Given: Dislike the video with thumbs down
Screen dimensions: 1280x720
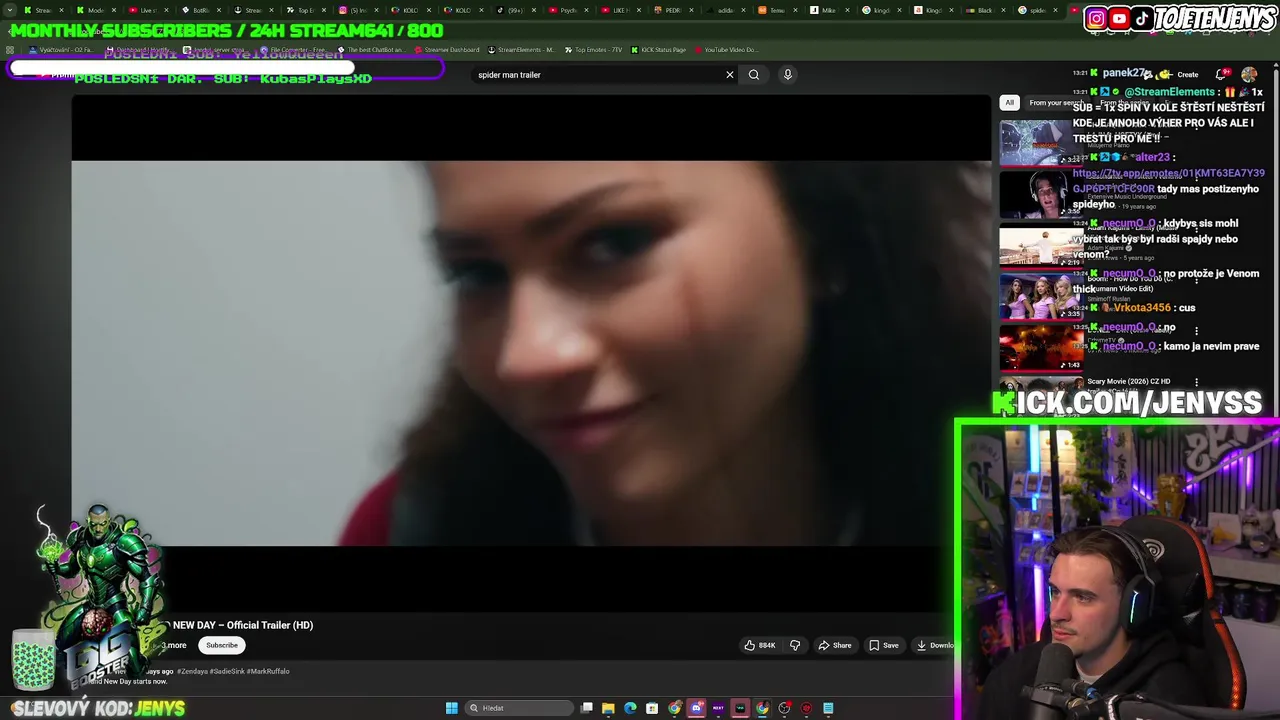Looking at the screenshot, I should (795, 645).
